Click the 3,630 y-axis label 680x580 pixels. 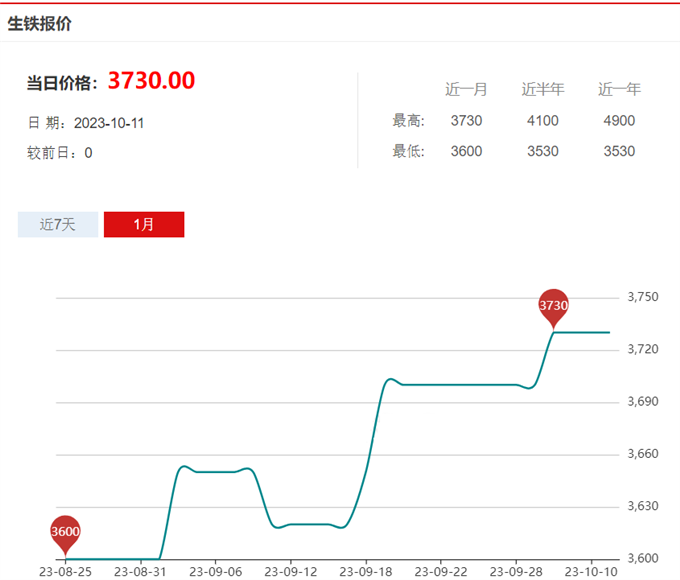pyautogui.click(x=643, y=506)
